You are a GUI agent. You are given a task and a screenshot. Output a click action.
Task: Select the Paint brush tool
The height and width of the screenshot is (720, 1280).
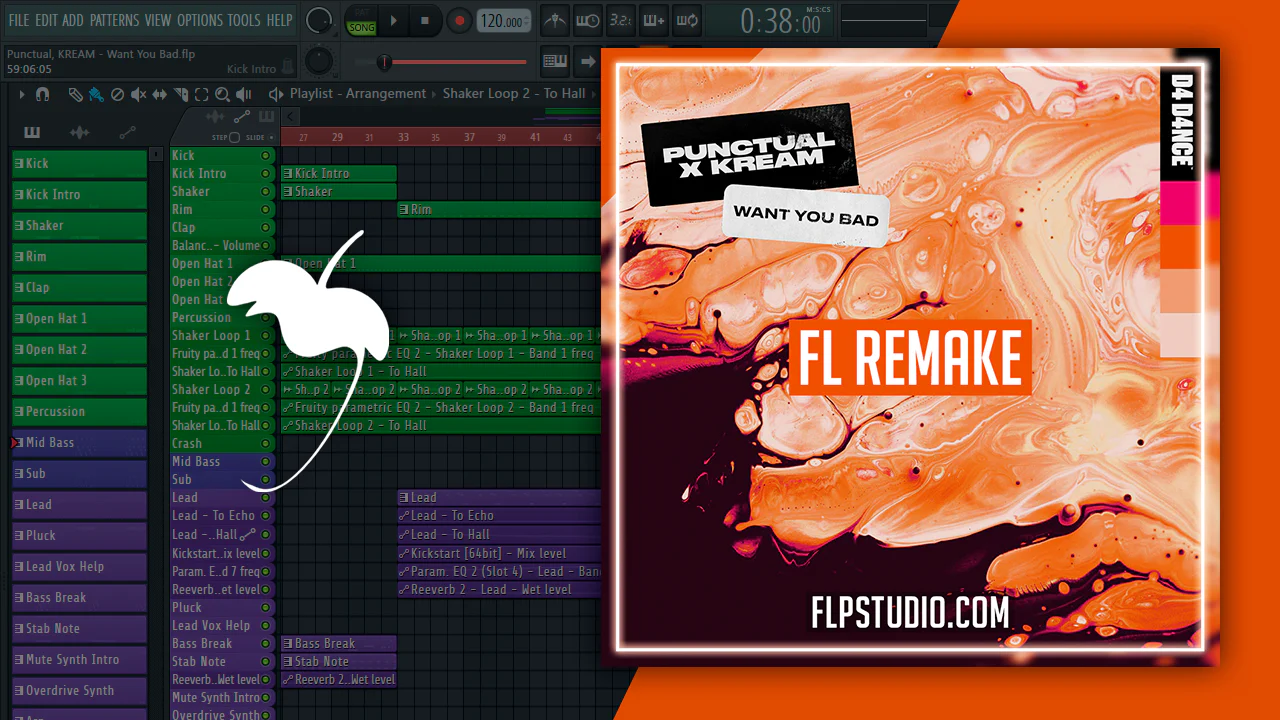[x=96, y=94]
